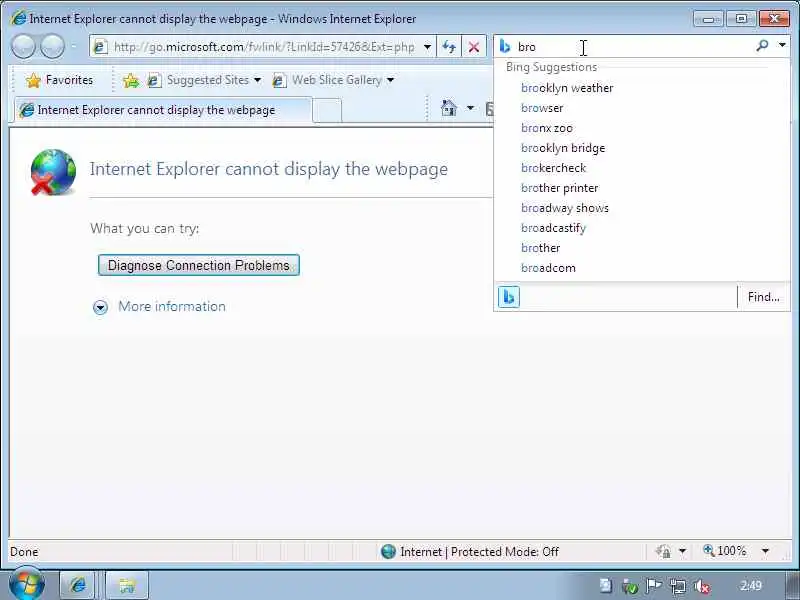The height and width of the screenshot is (600, 800).
Task: Click into the URL address field
Action: pyautogui.click(x=264, y=47)
